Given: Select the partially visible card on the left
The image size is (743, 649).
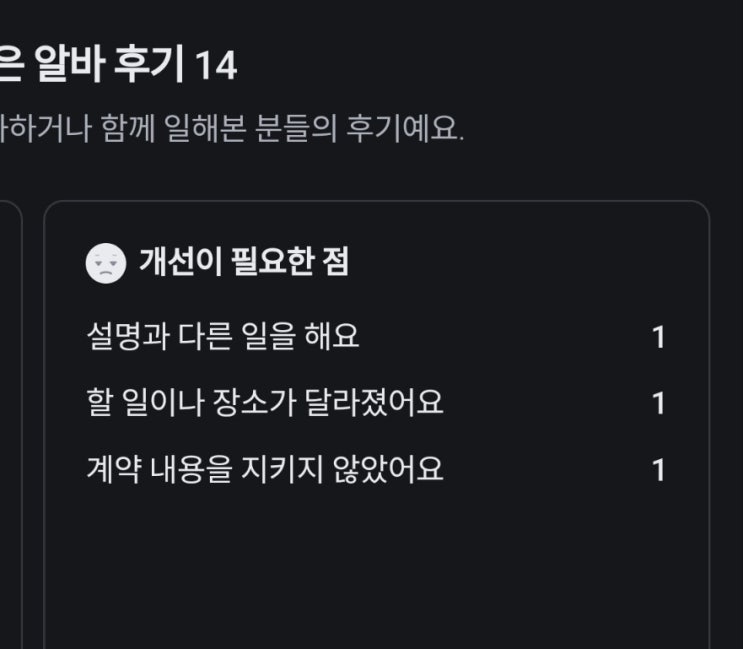Looking at the screenshot, I should point(10,424).
